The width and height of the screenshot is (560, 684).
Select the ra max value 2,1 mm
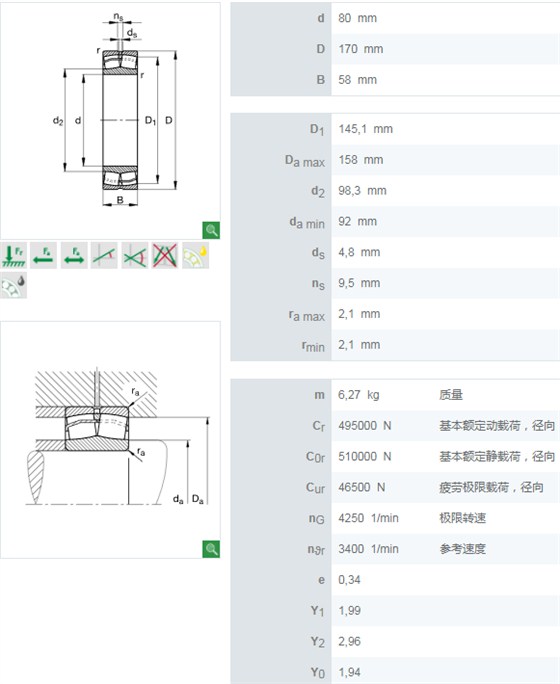[359, 314]
